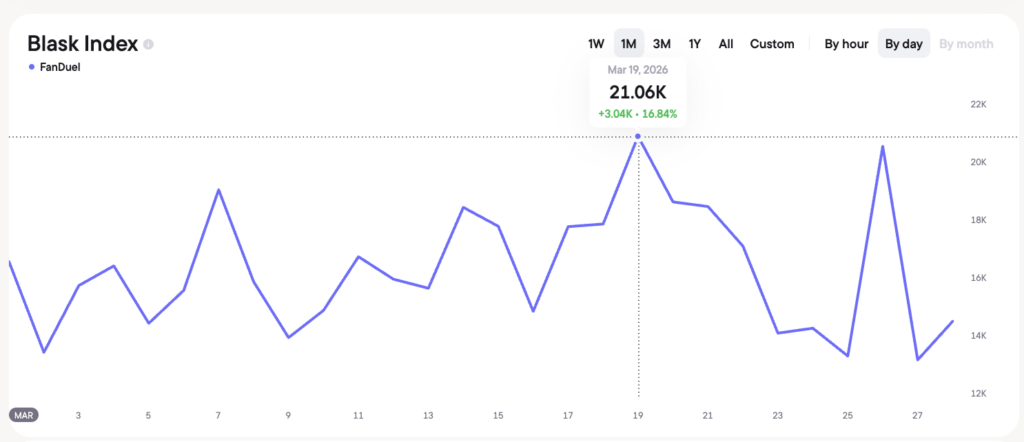
Task: Toggle the FanDuel series legend label
Action: 59,67
